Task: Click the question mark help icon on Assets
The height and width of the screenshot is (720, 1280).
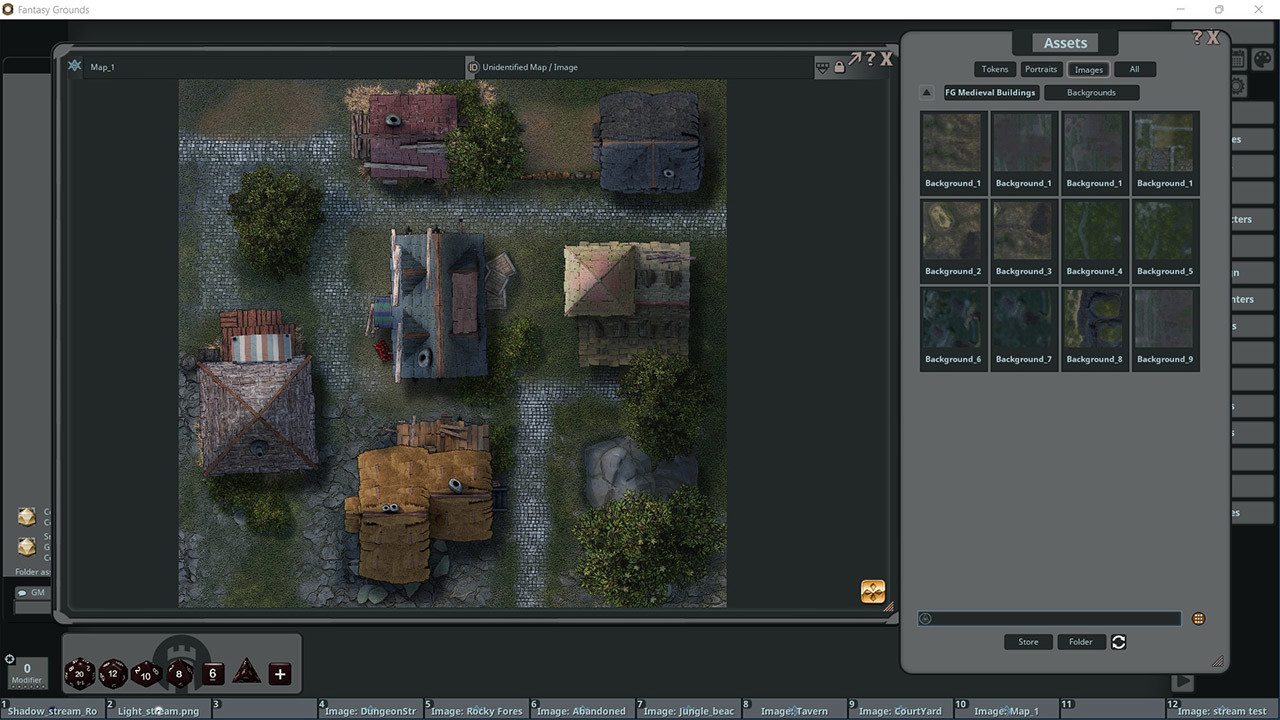Action: 1196,36
